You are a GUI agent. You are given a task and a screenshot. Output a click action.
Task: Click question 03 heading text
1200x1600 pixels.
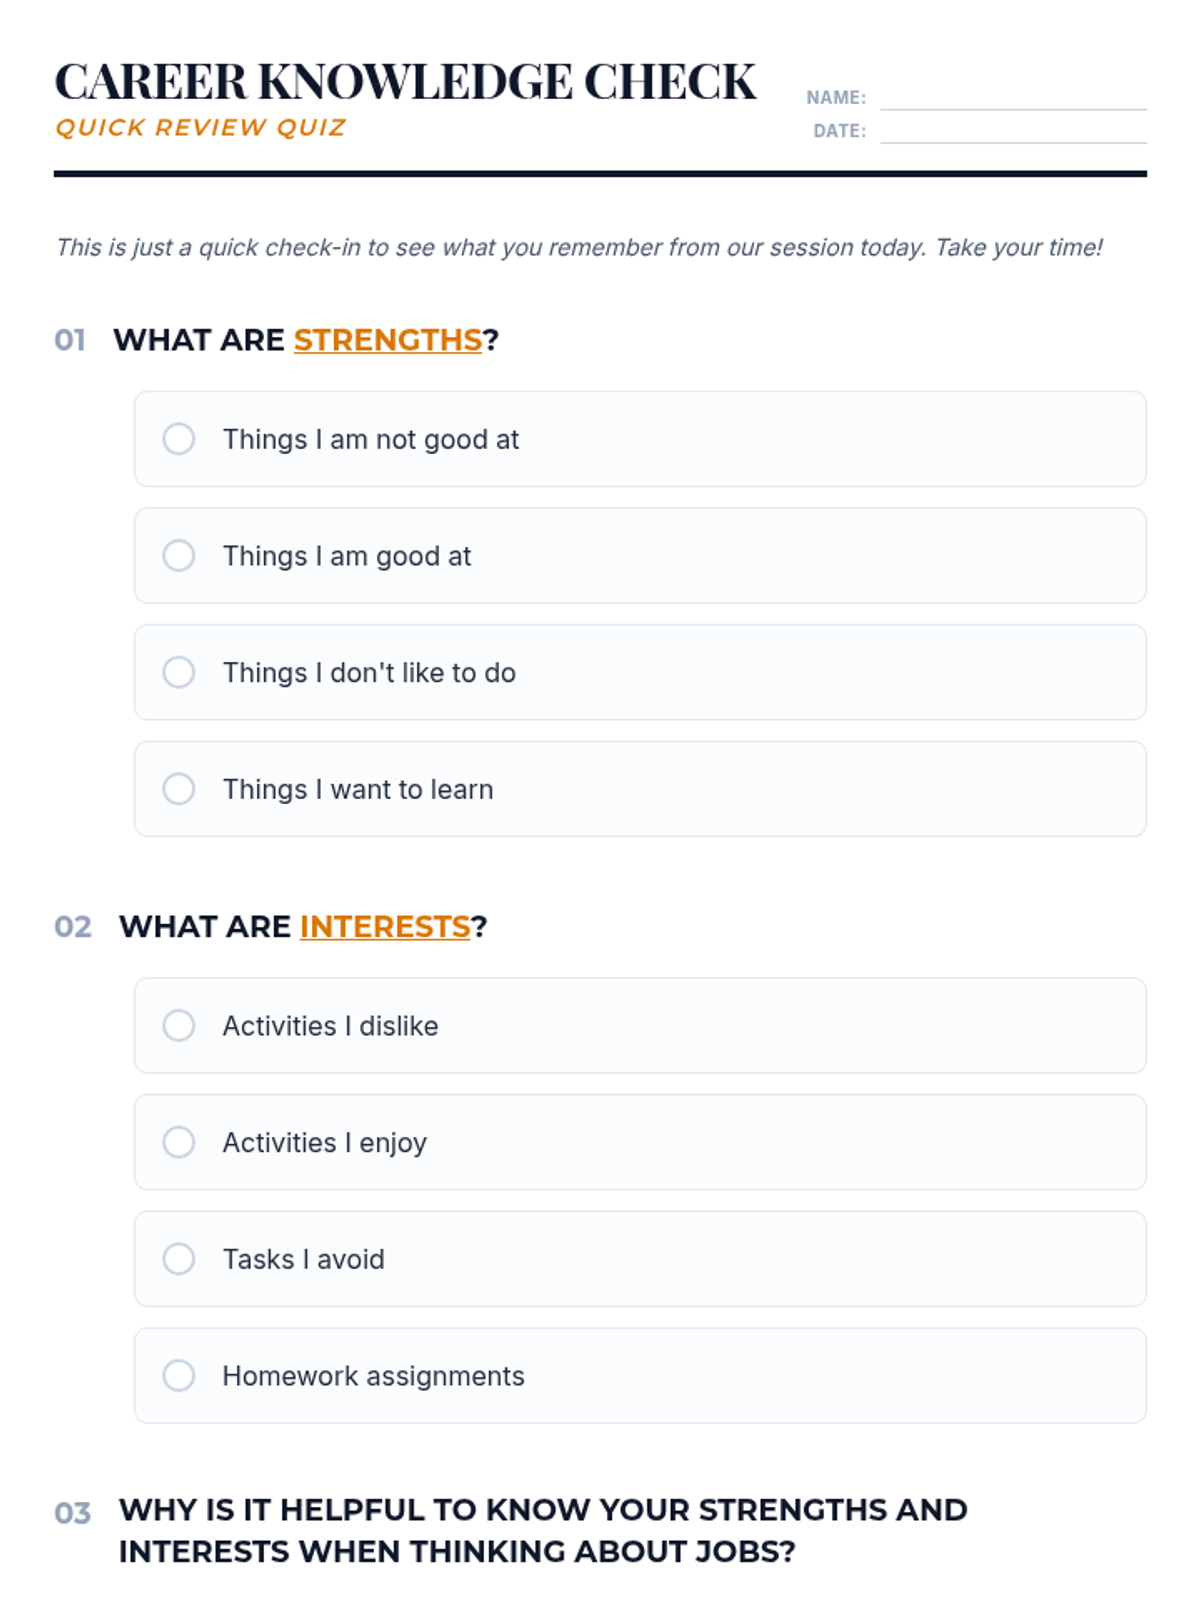click(x=543, y=1530)
